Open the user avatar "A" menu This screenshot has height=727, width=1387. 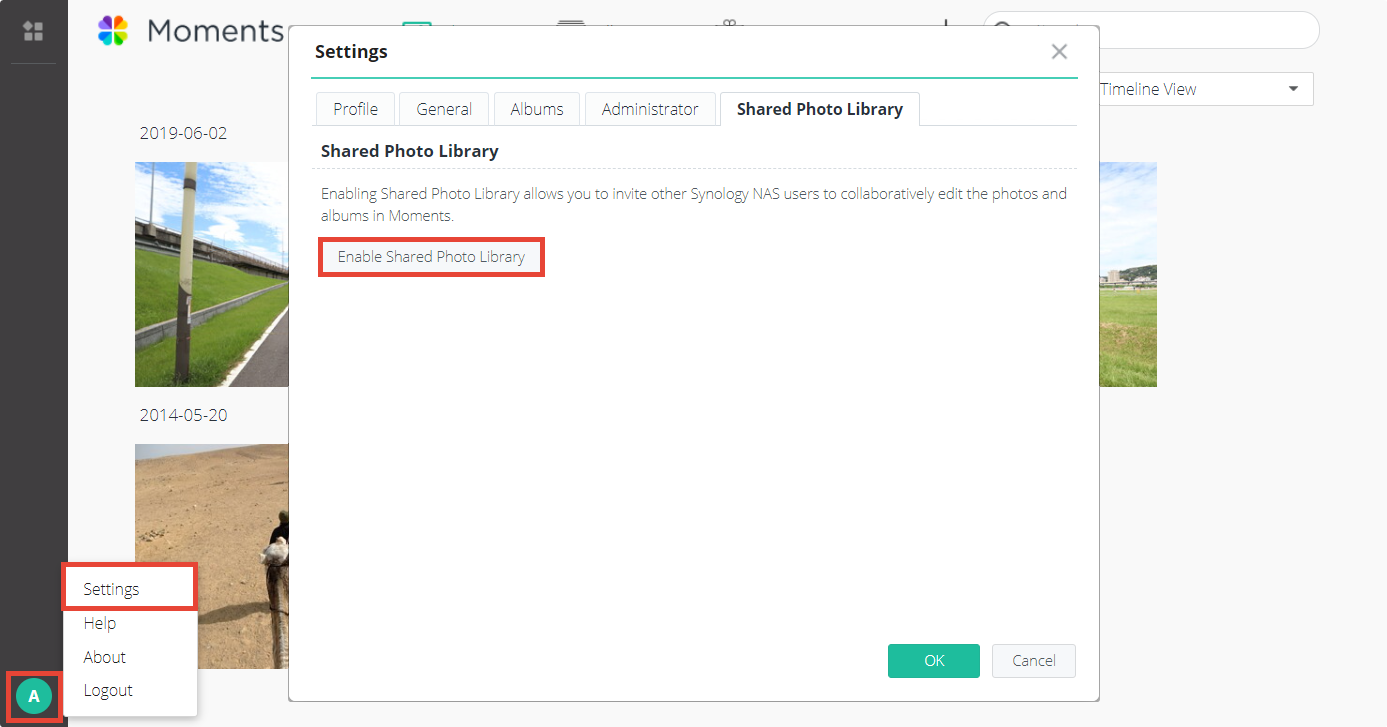[x=34, y=696]
